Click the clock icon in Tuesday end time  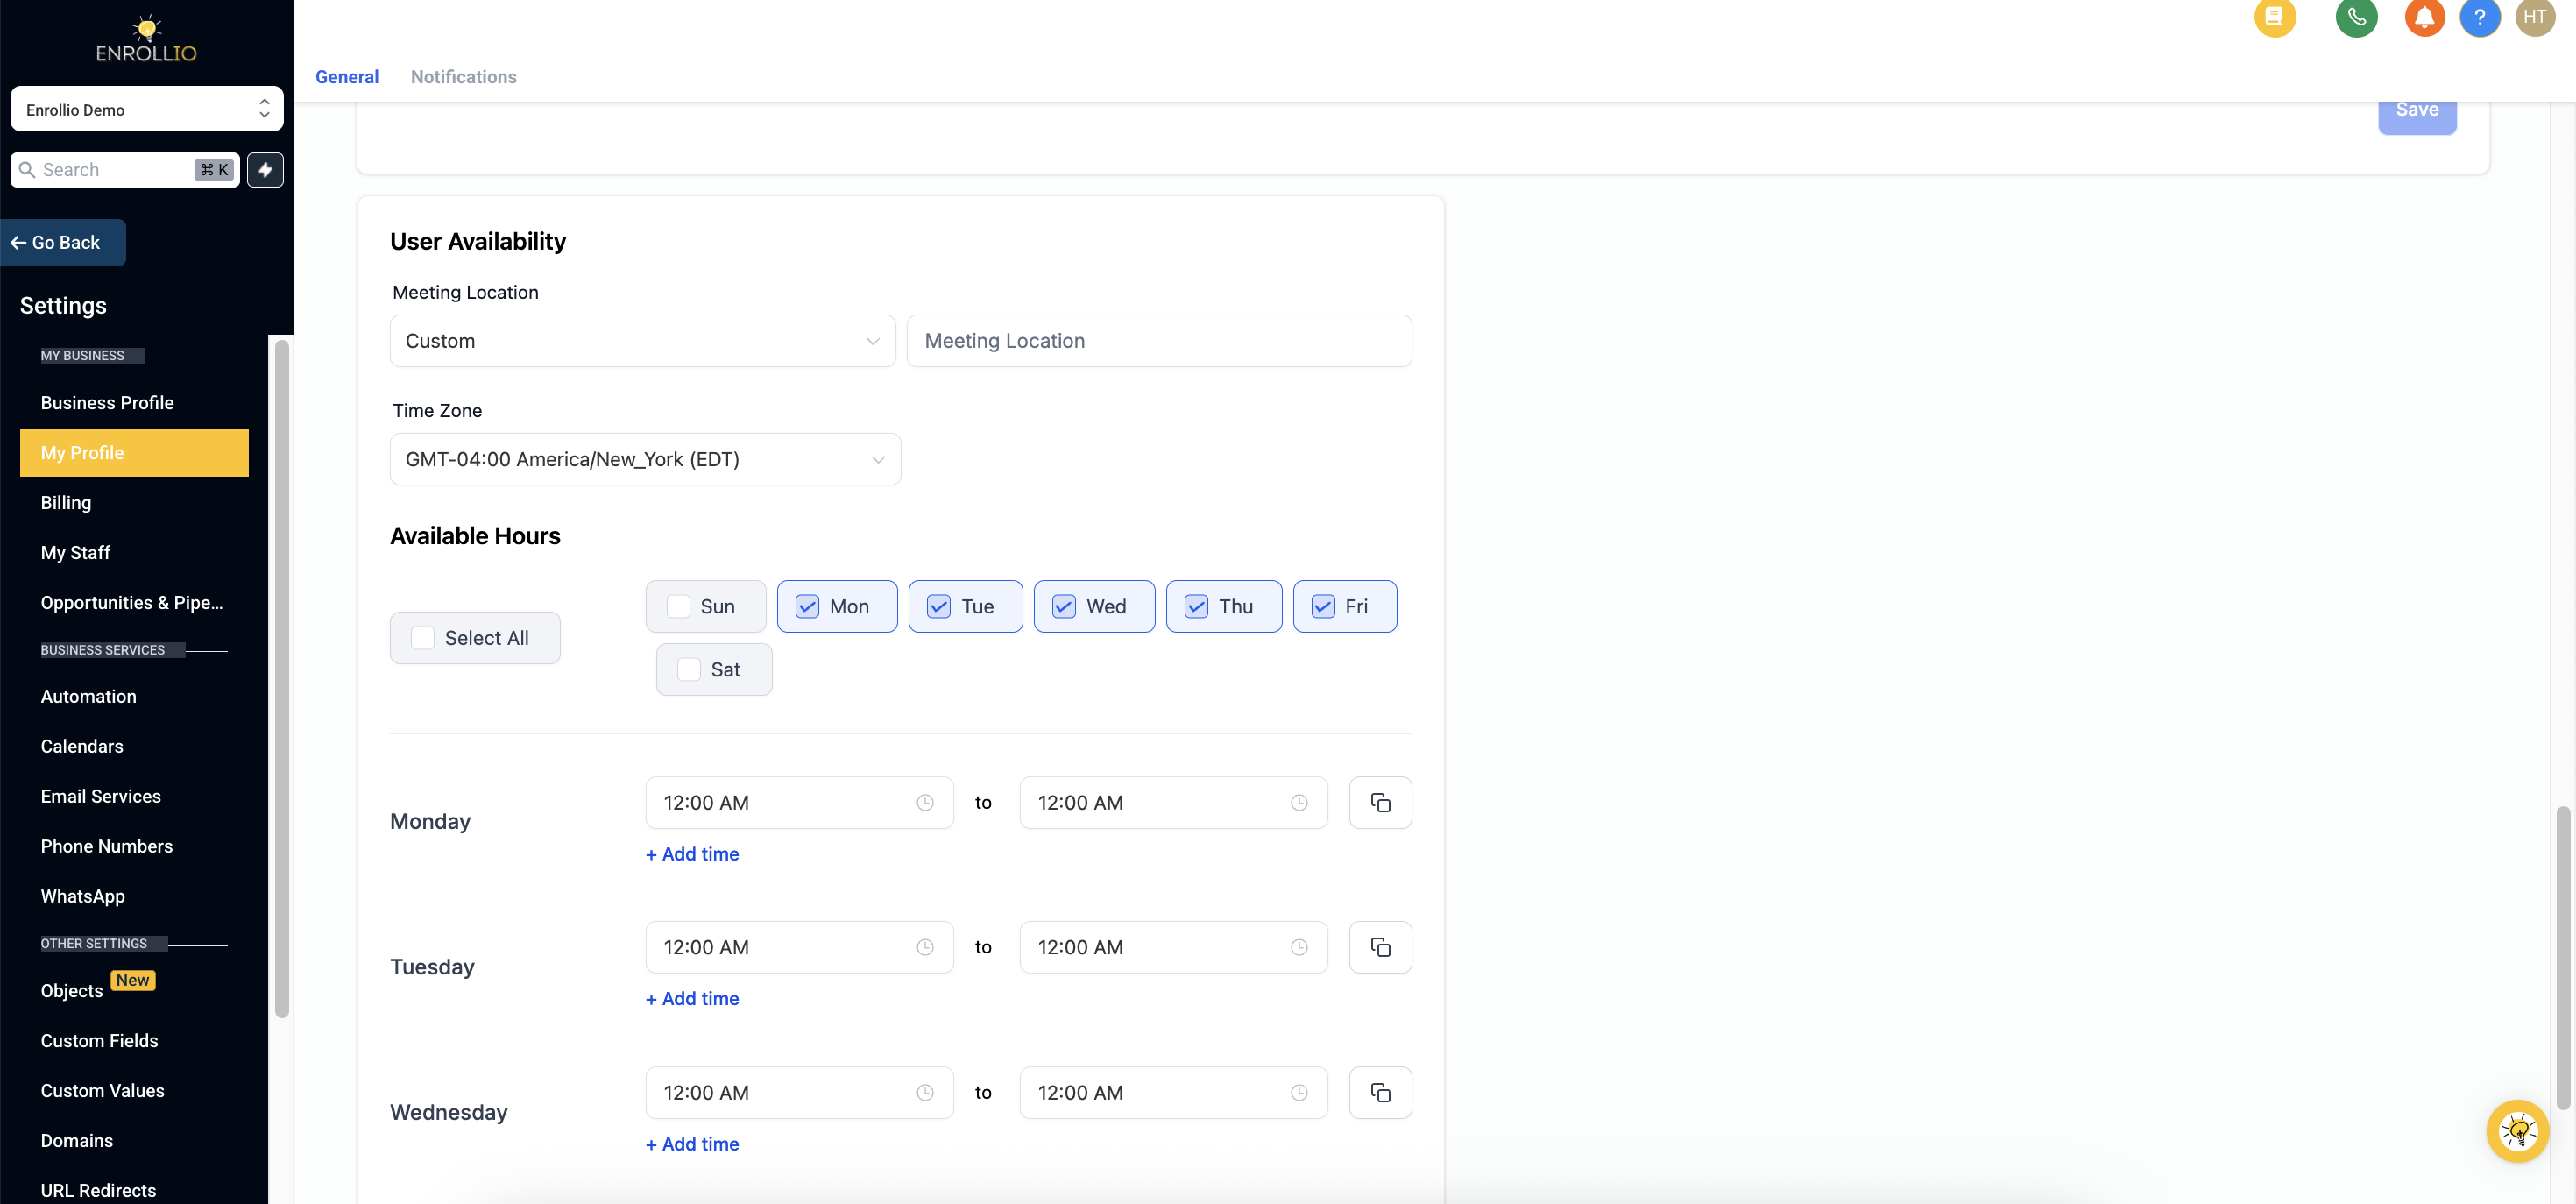[1299, 947]
